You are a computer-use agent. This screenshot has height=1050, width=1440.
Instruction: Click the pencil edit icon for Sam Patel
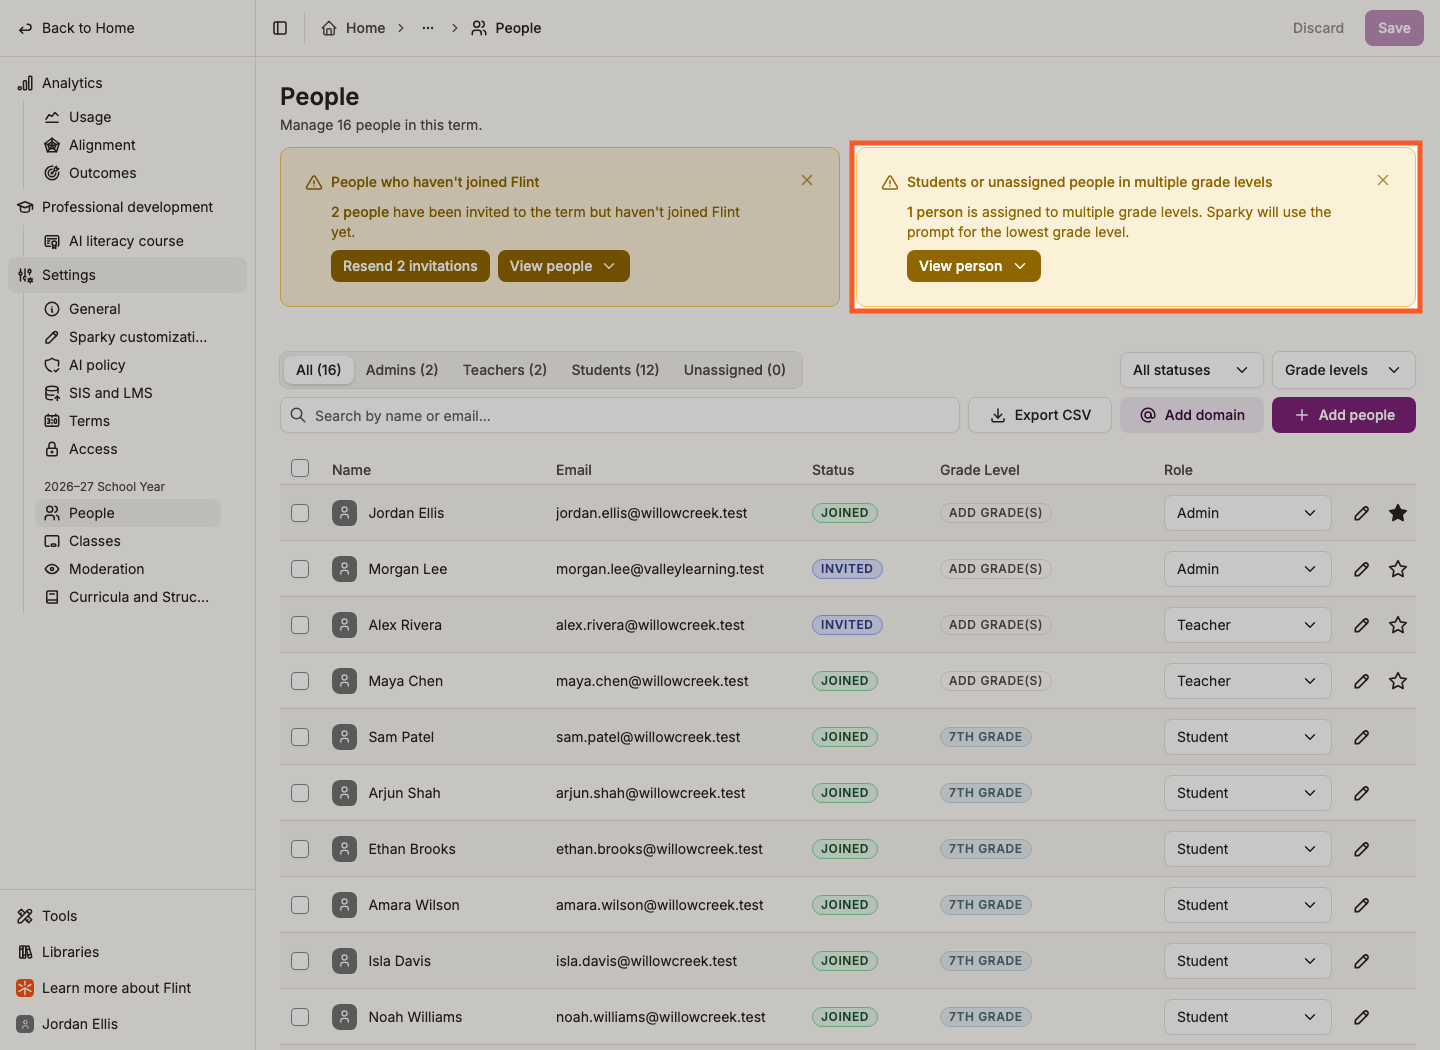tap(1361, 737)
